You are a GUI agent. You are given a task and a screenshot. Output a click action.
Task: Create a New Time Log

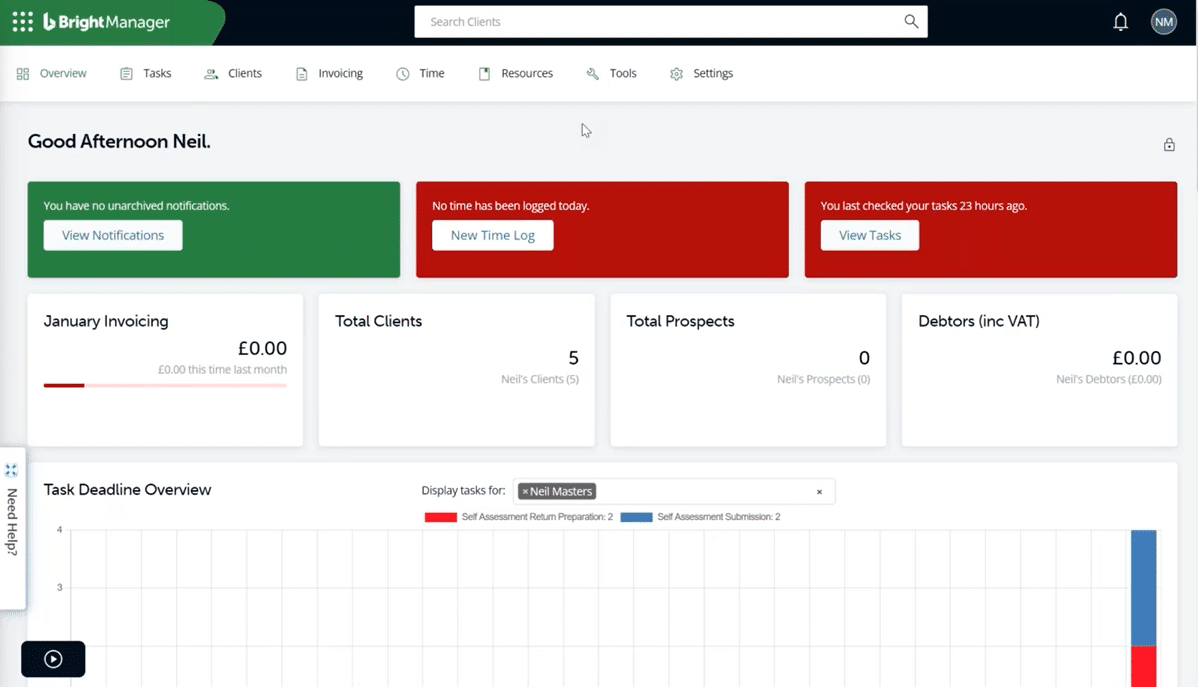pyautogui.click(x=492, y=235)
